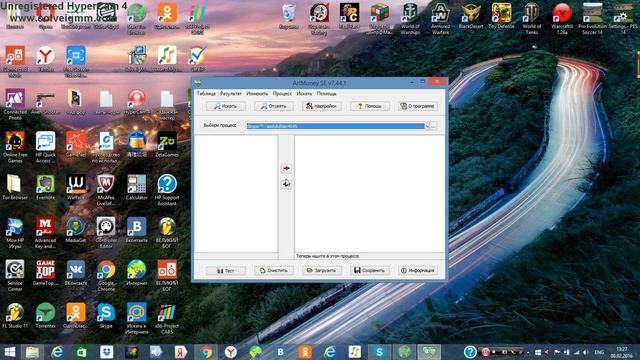The image size is (640, 360).
Task: Click the transfer-all arrows icon below red arrow
Action: [x=286, y=184]
